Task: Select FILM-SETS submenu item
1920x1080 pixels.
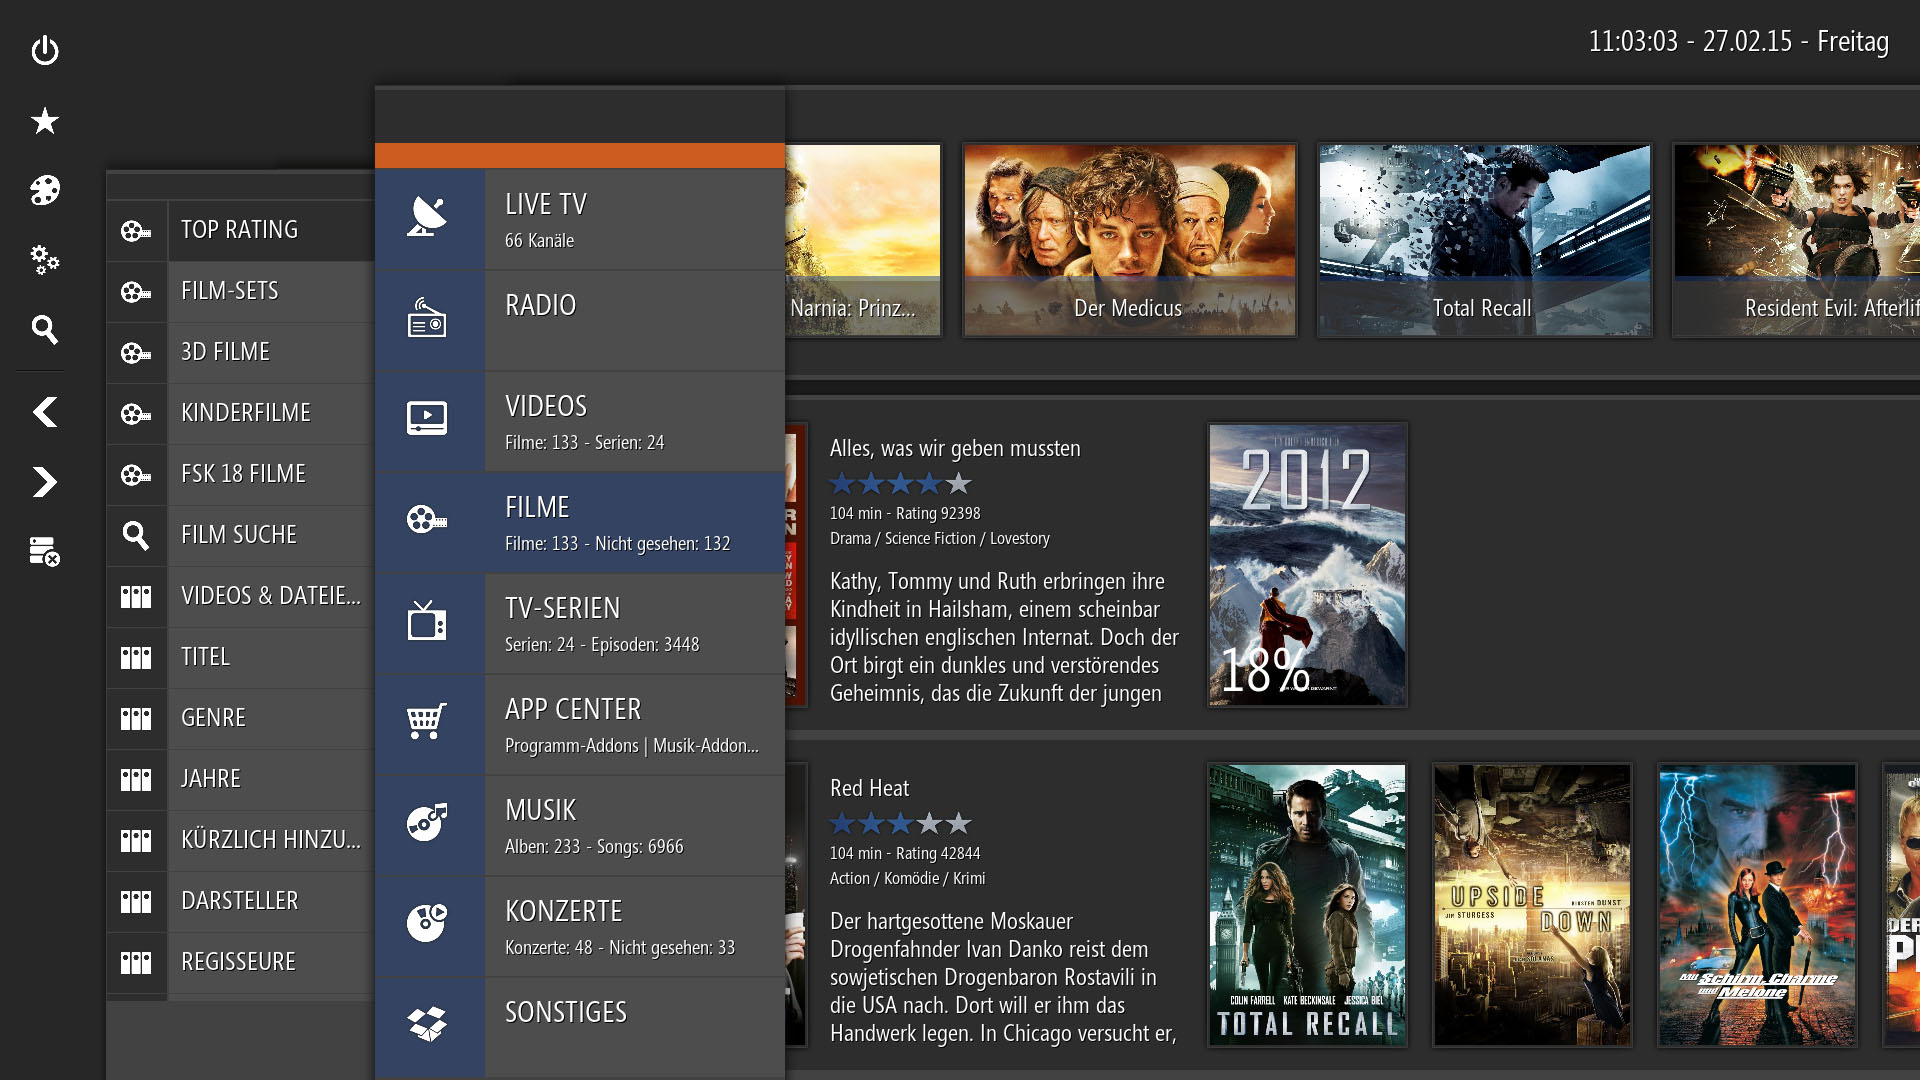Action: tap(240, 291)
